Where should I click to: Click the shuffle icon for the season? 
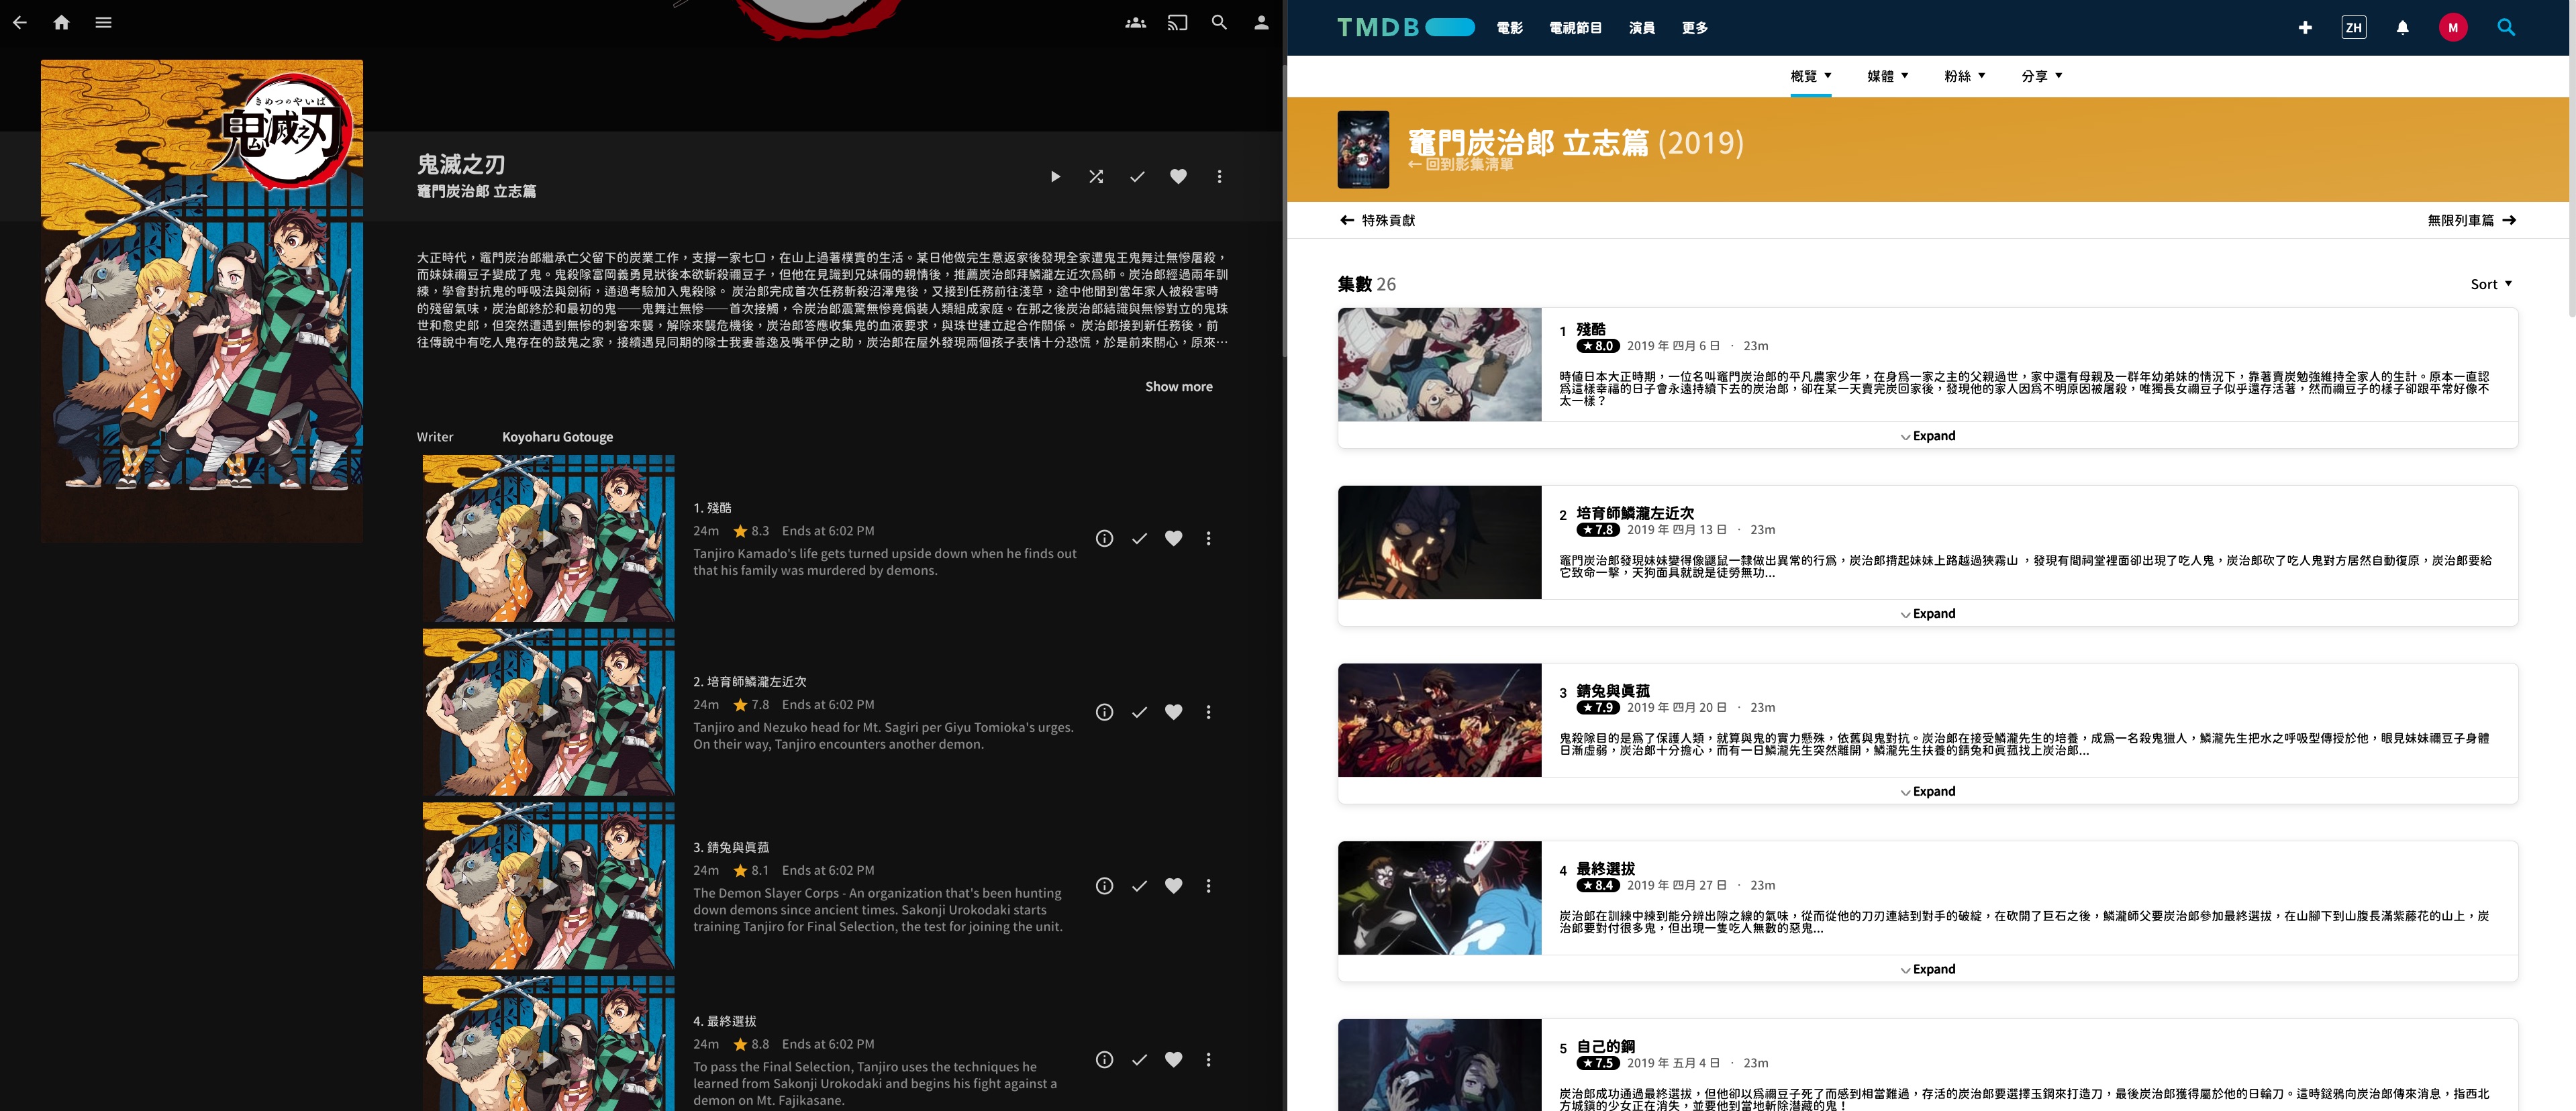[1096, 177]
